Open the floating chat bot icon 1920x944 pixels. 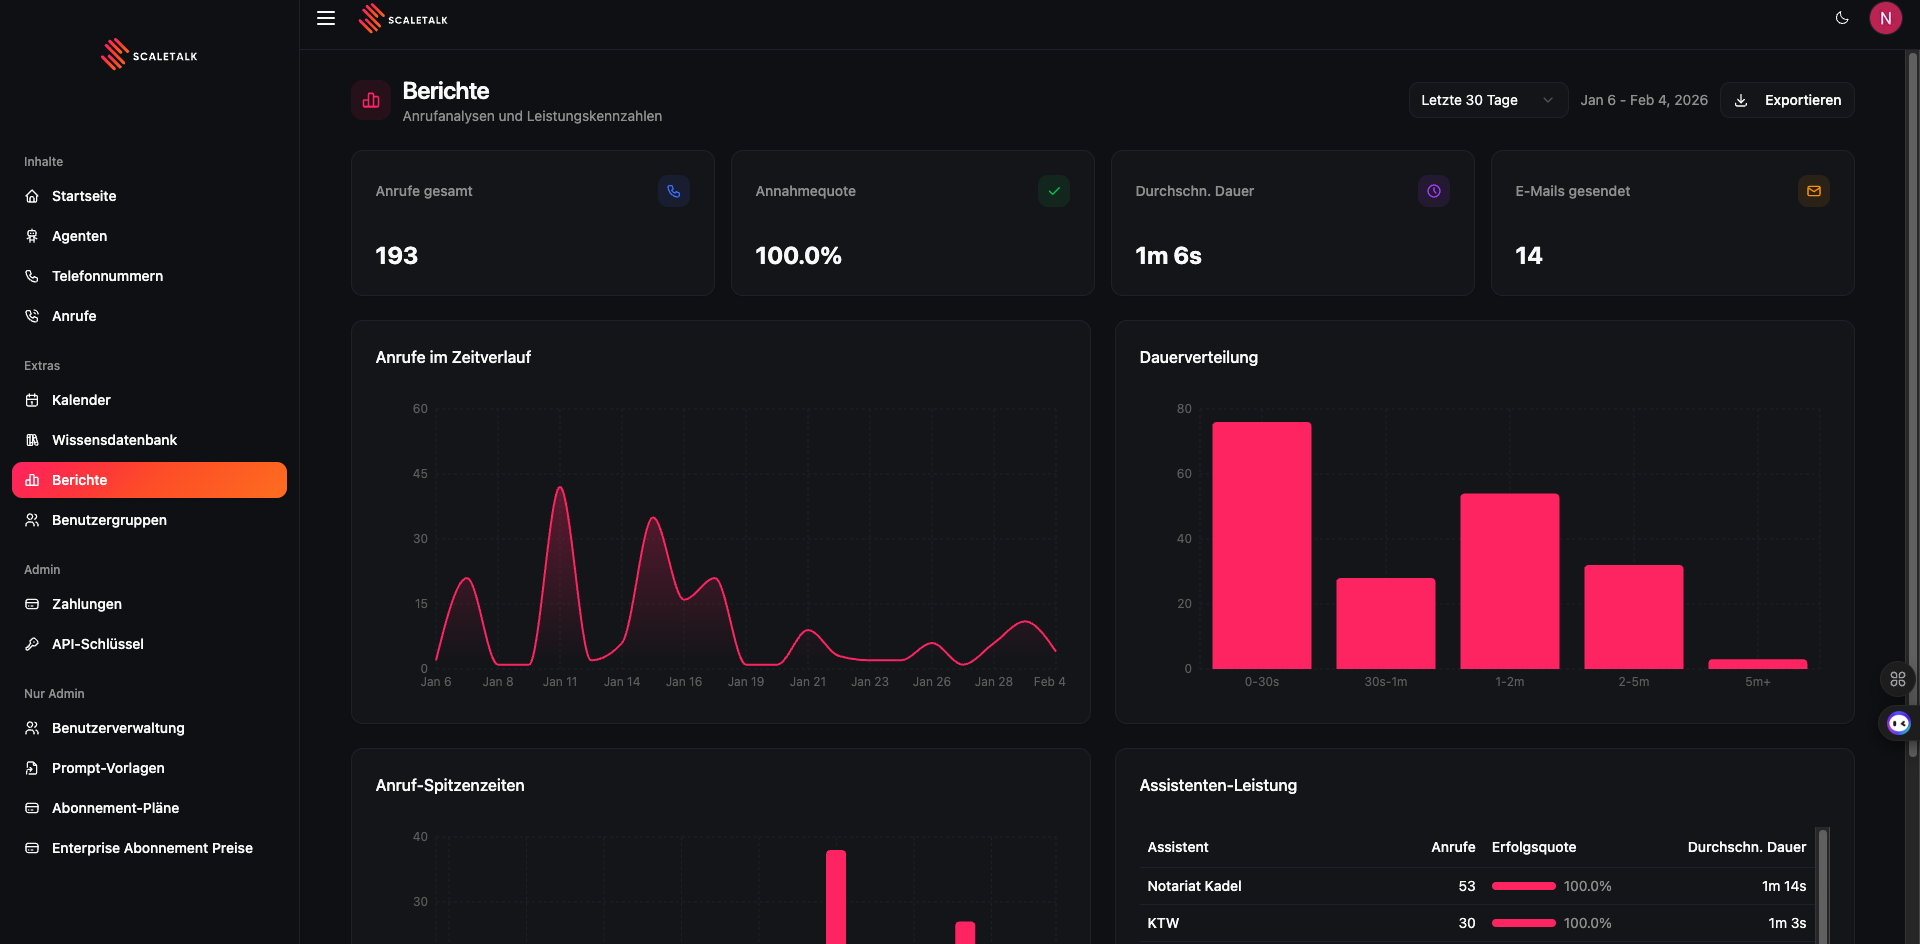click(x=1898, y=723)
